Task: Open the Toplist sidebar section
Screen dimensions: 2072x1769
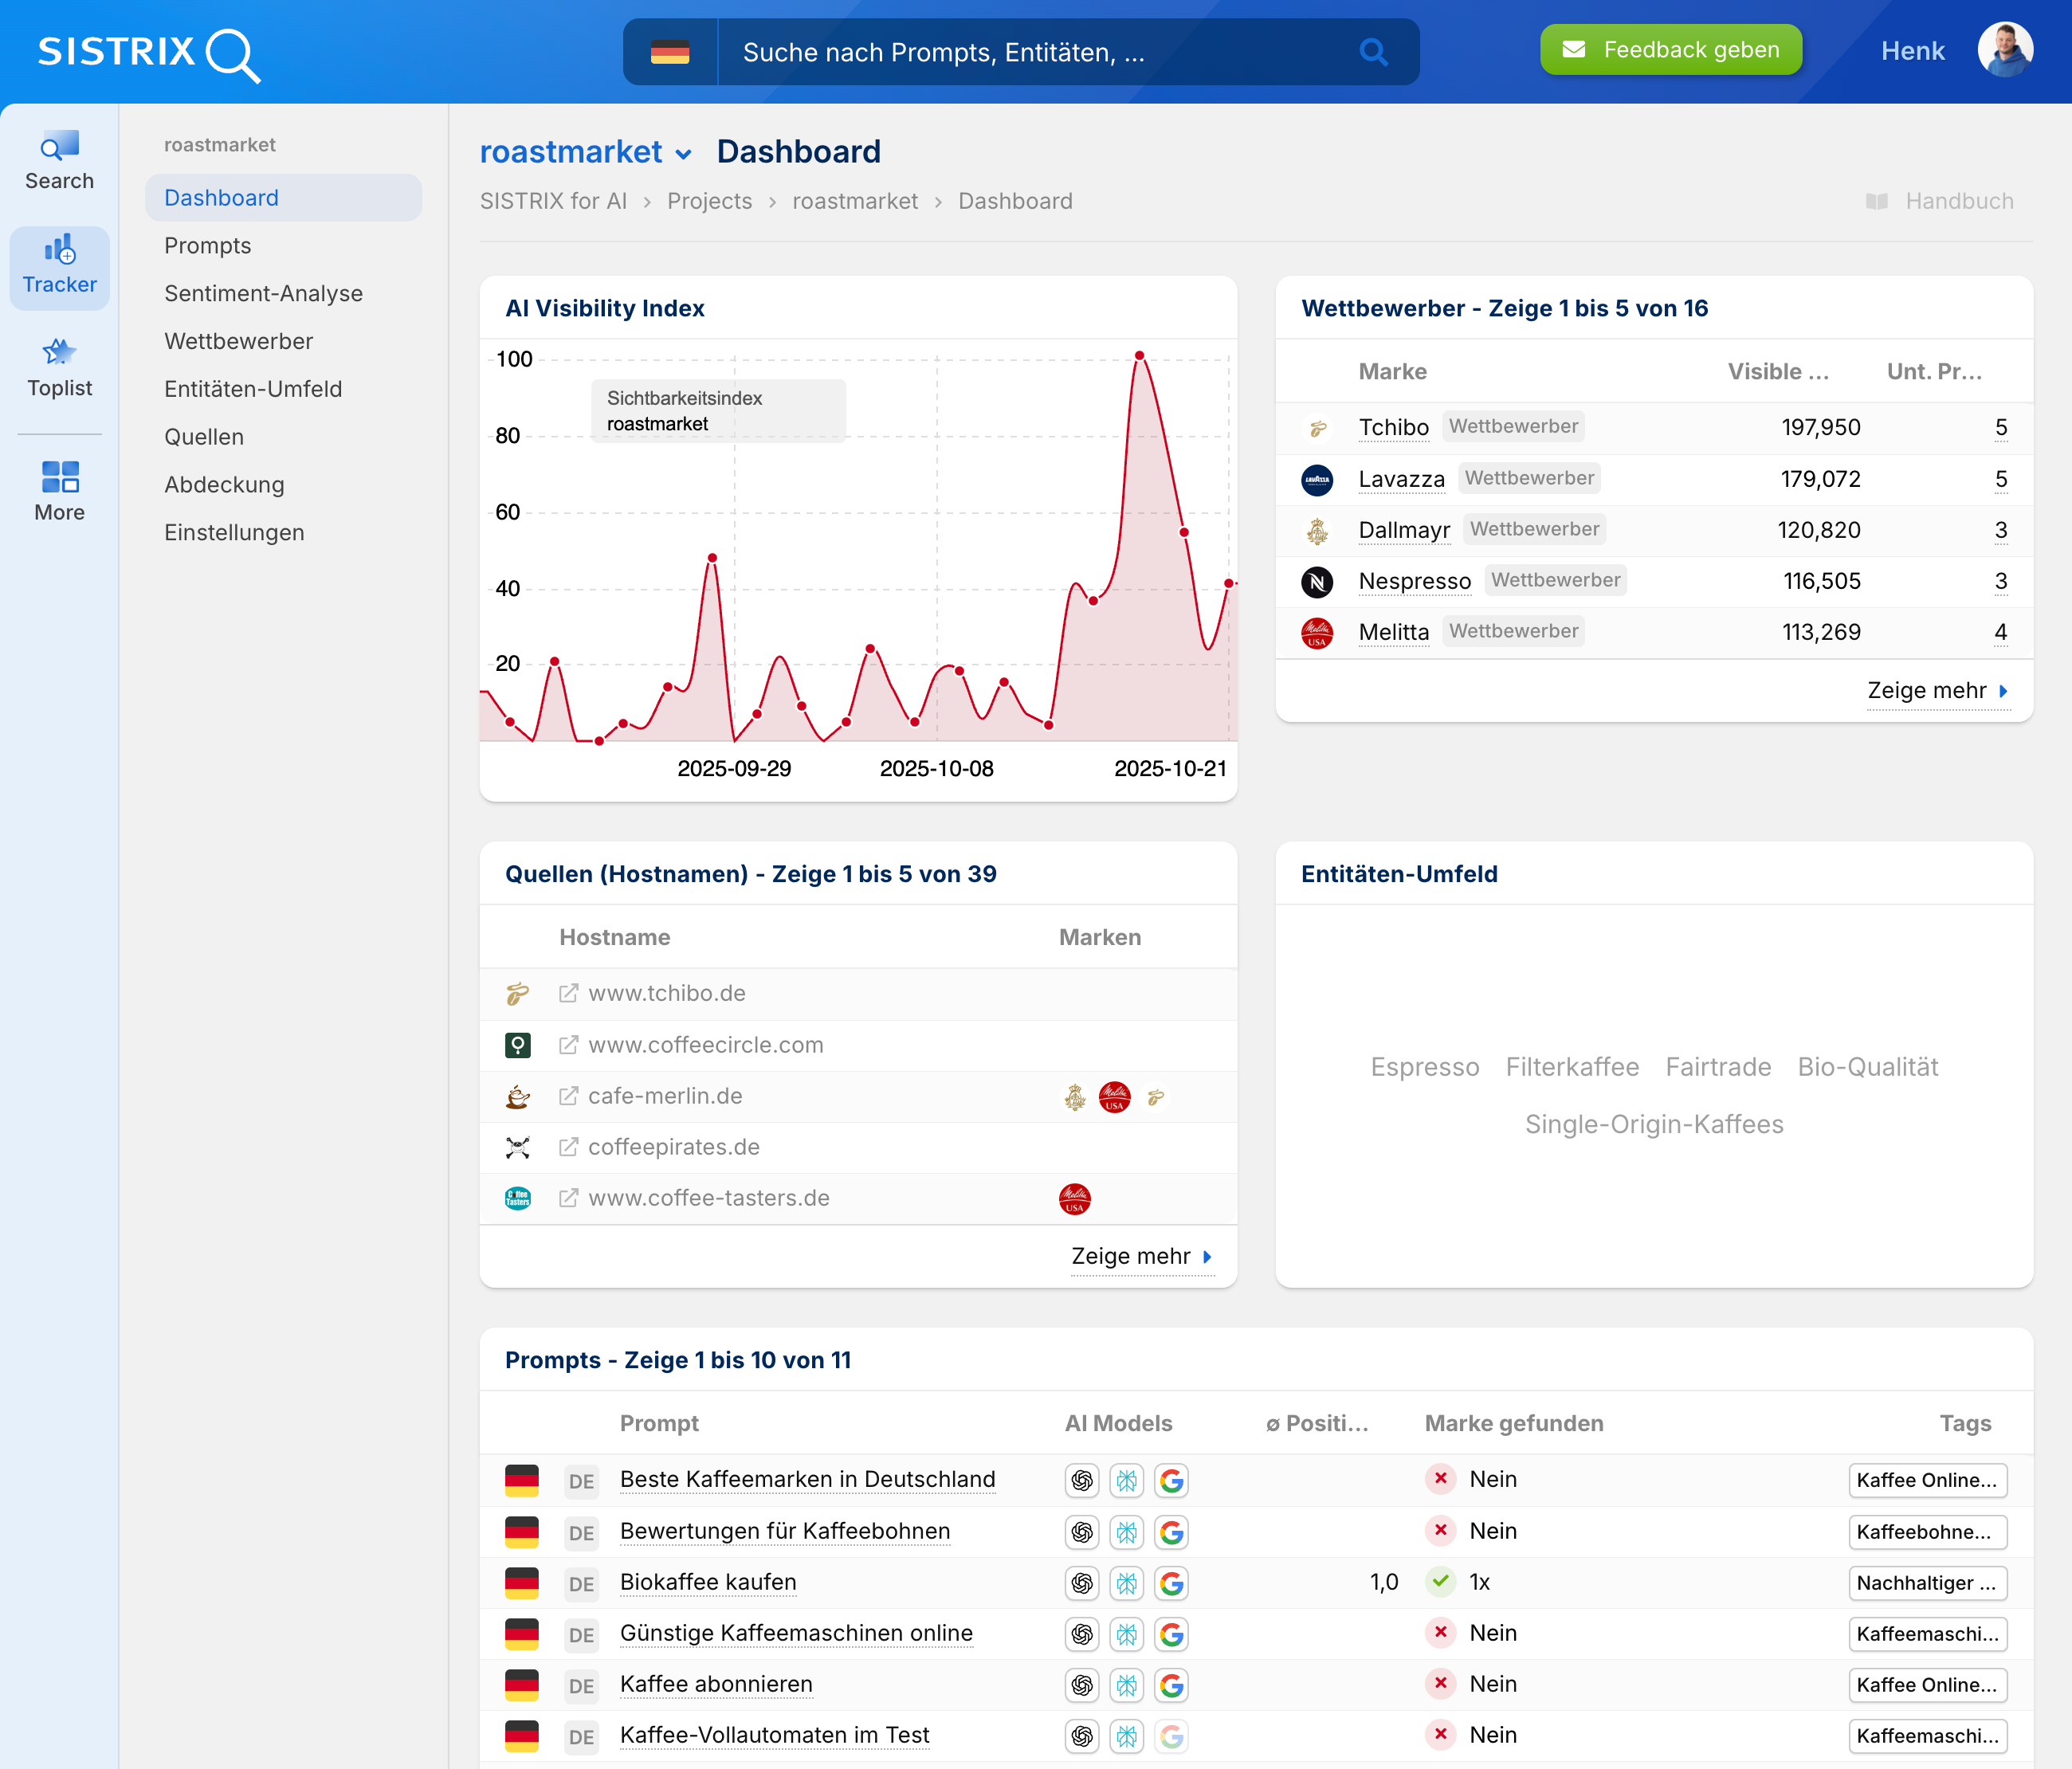Action: (x=59, y=365)
